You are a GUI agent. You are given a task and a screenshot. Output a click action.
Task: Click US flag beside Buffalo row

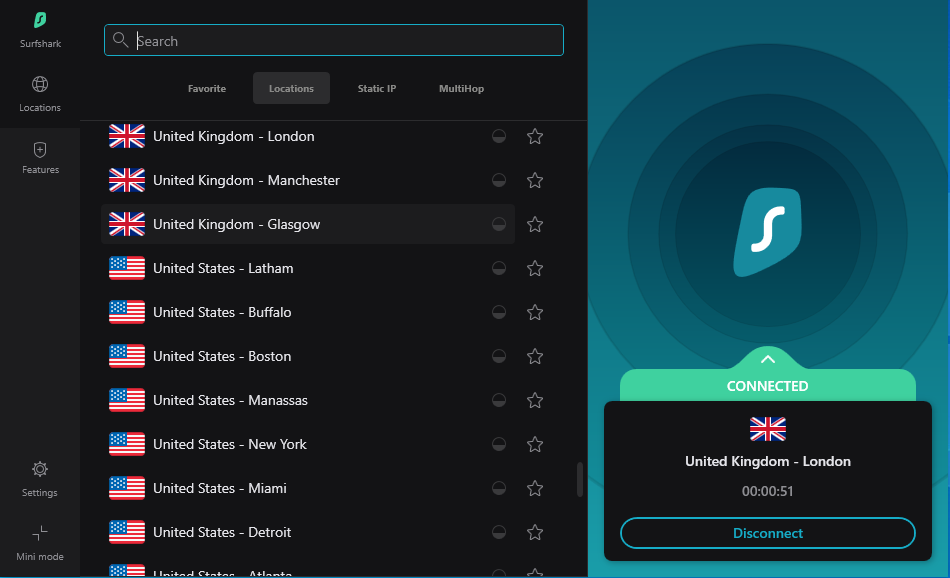(127, 313)
